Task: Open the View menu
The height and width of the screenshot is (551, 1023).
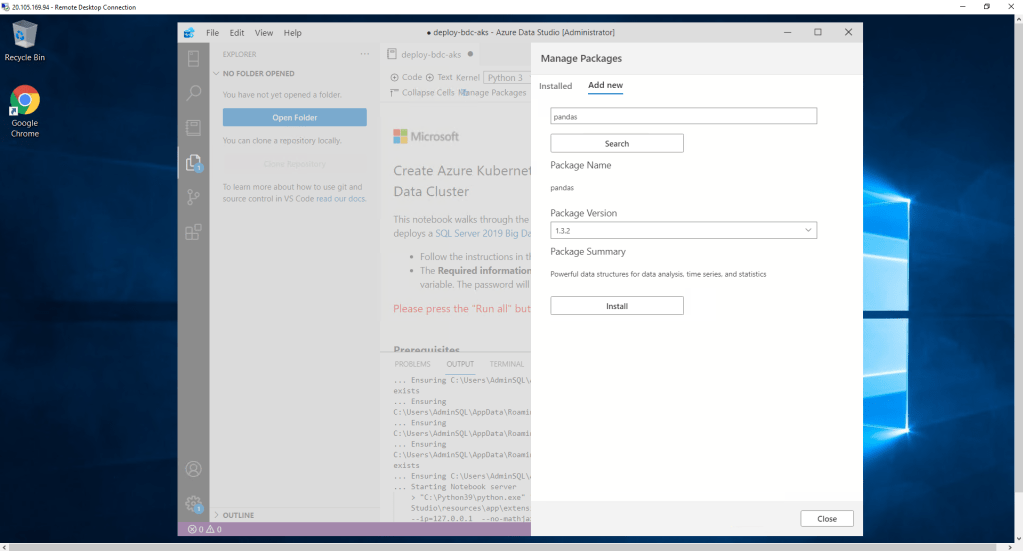Action: [x=264, y=33]
